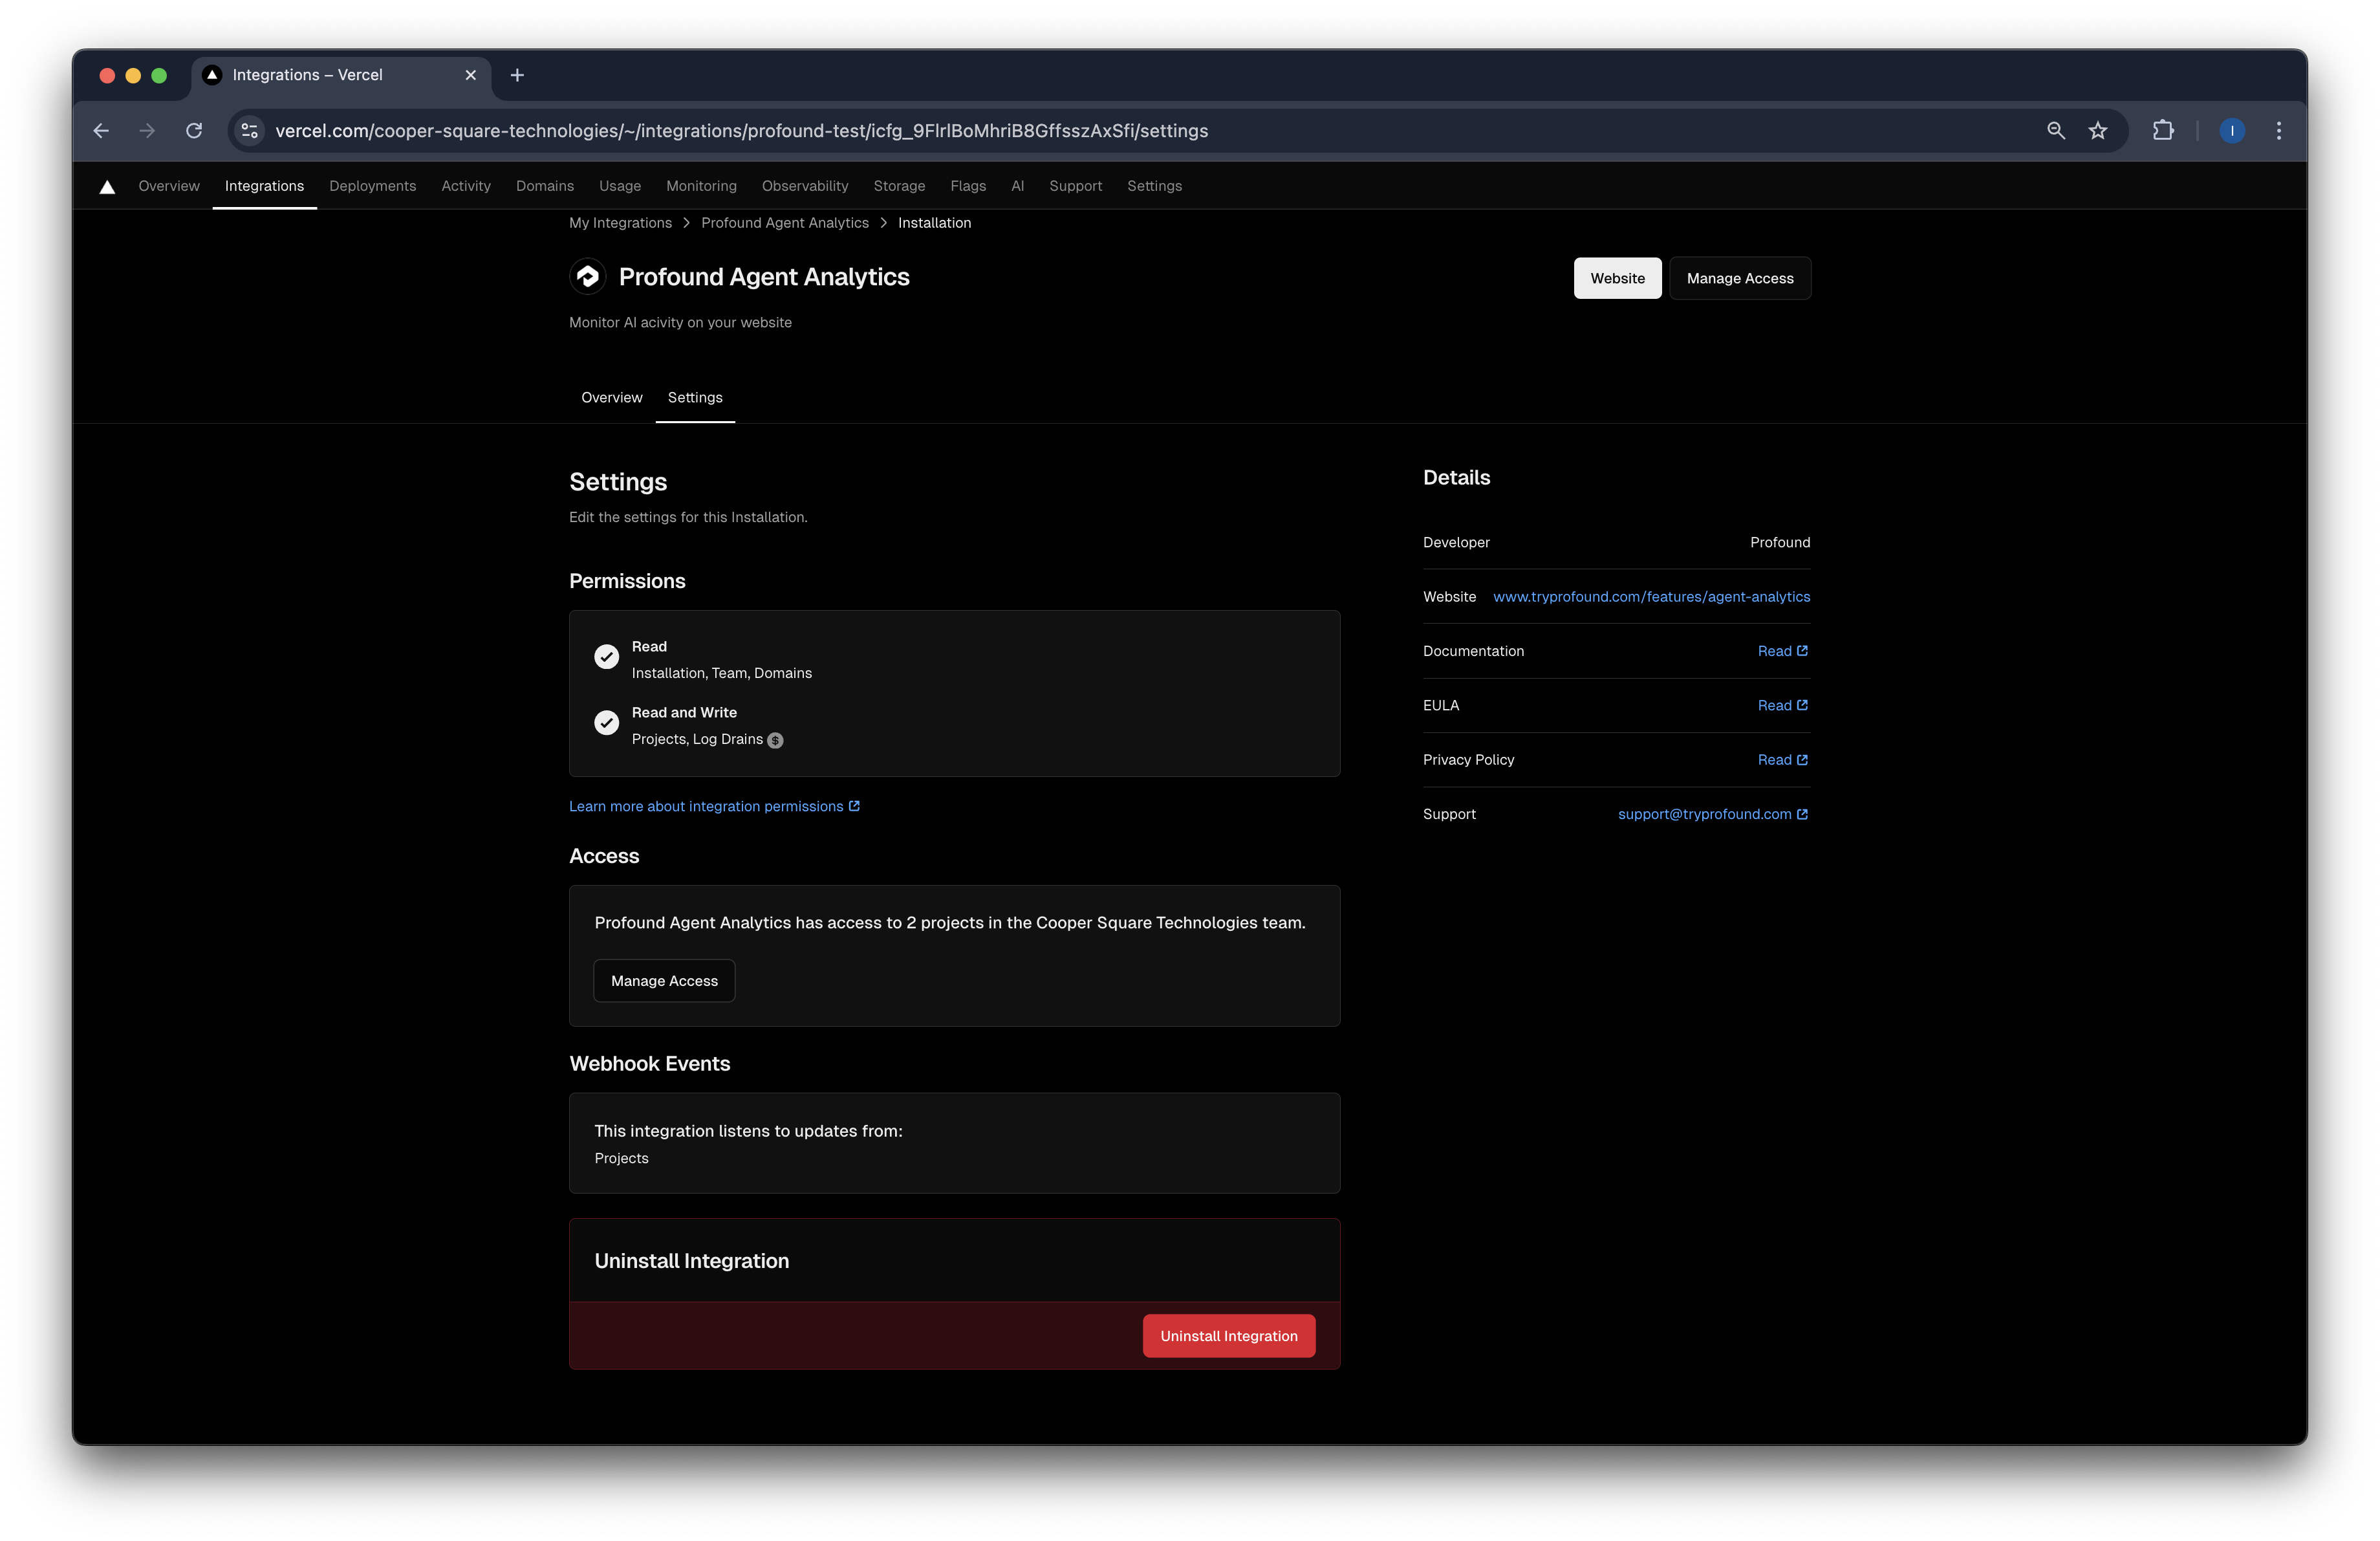Click the My Integrations breadcrumb
Viewport: 2380px width, 1541px height.
(620, 223)
